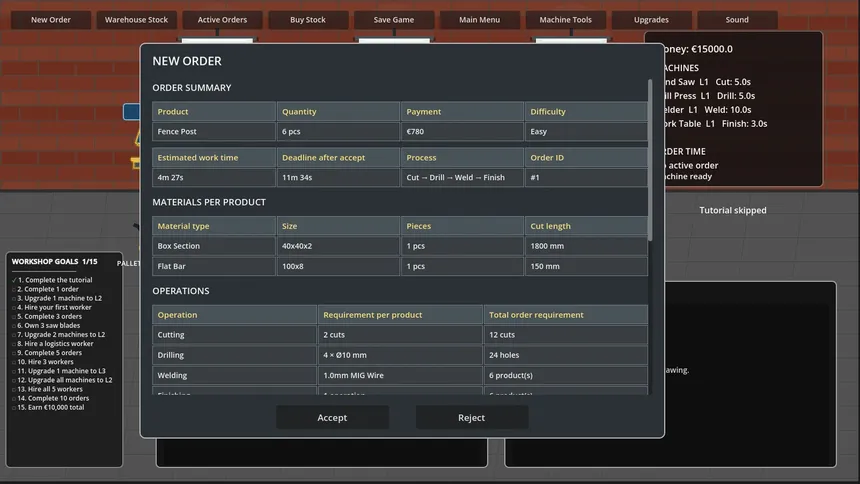Screen dimensions: 860x484
Task: Select the Fence Post product cell
Action: point(214,132)
